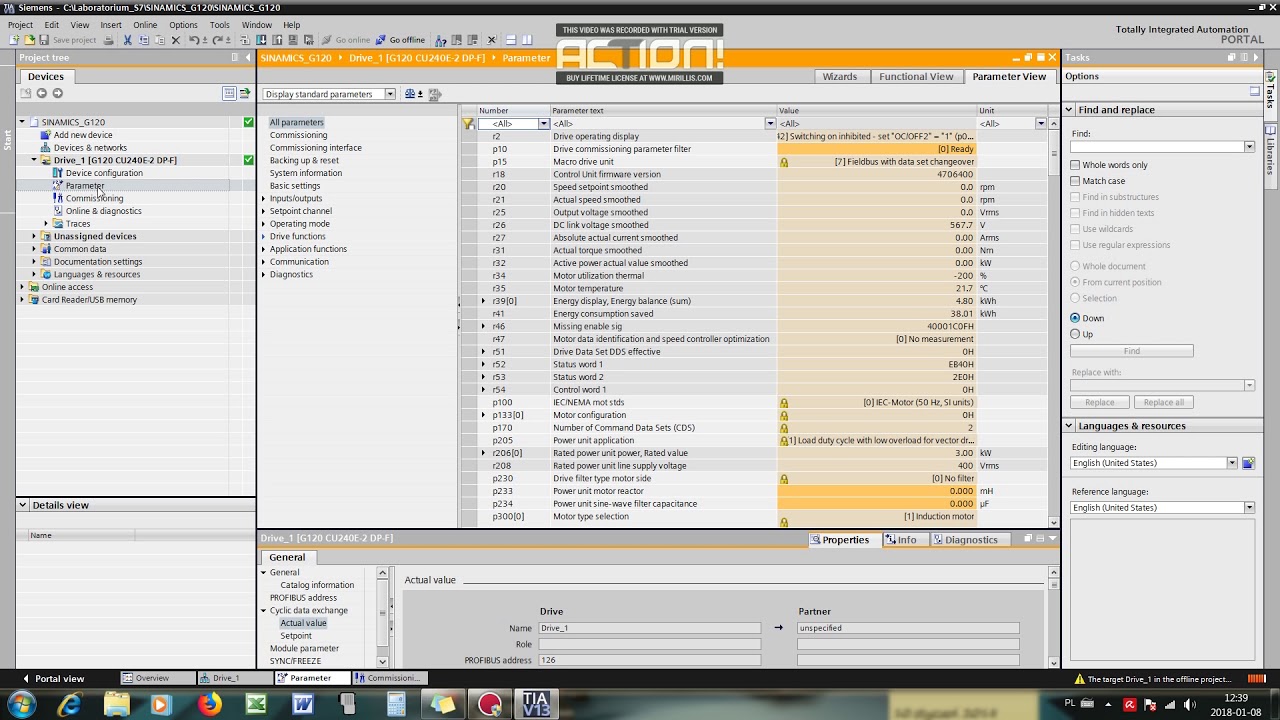
Task: Collapse the Details view panel
Action: tap(22, 505)
